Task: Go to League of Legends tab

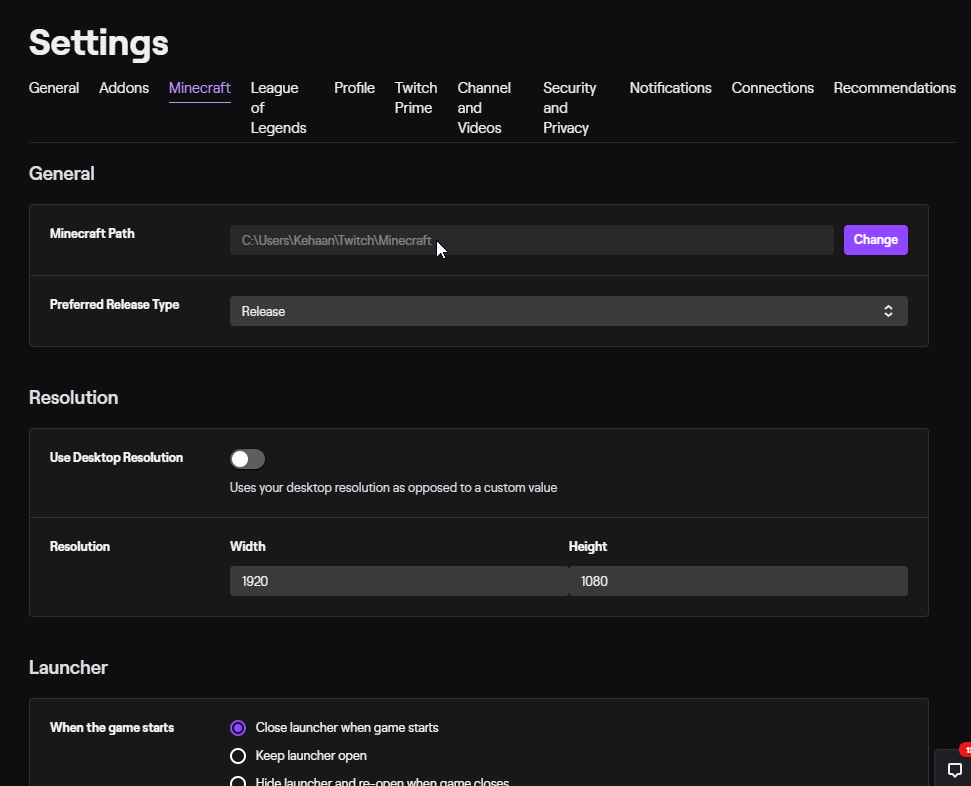Action: (x=278, y=108)
